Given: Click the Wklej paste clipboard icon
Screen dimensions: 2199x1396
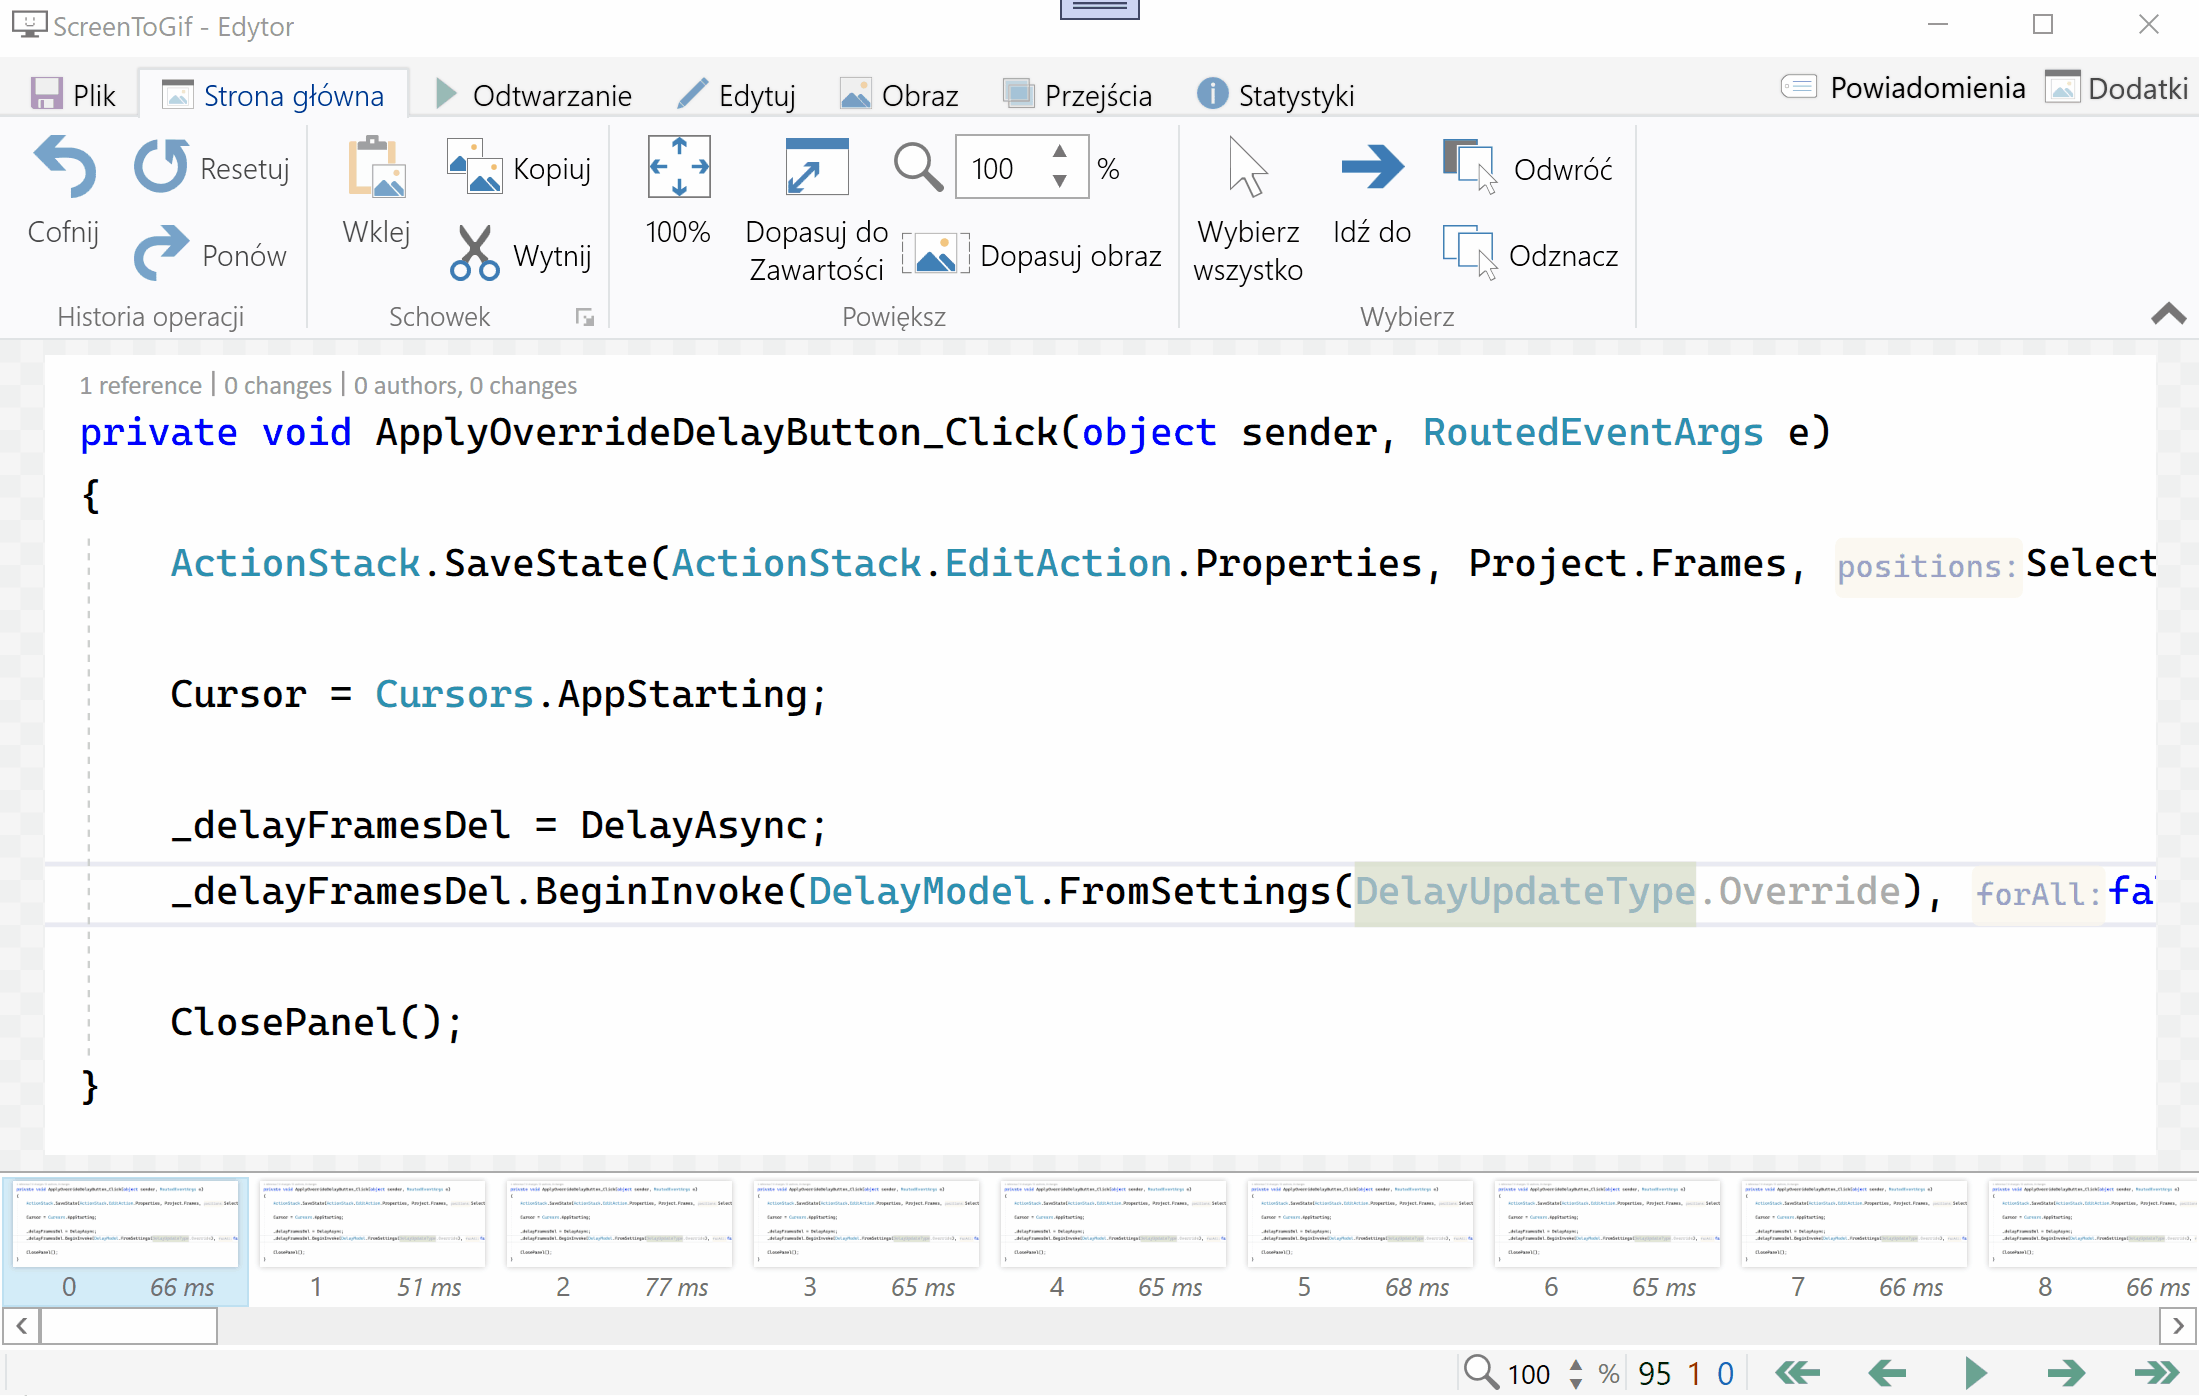Looking at the screenshot, I should pyautogui.click(x=376, y=168).
